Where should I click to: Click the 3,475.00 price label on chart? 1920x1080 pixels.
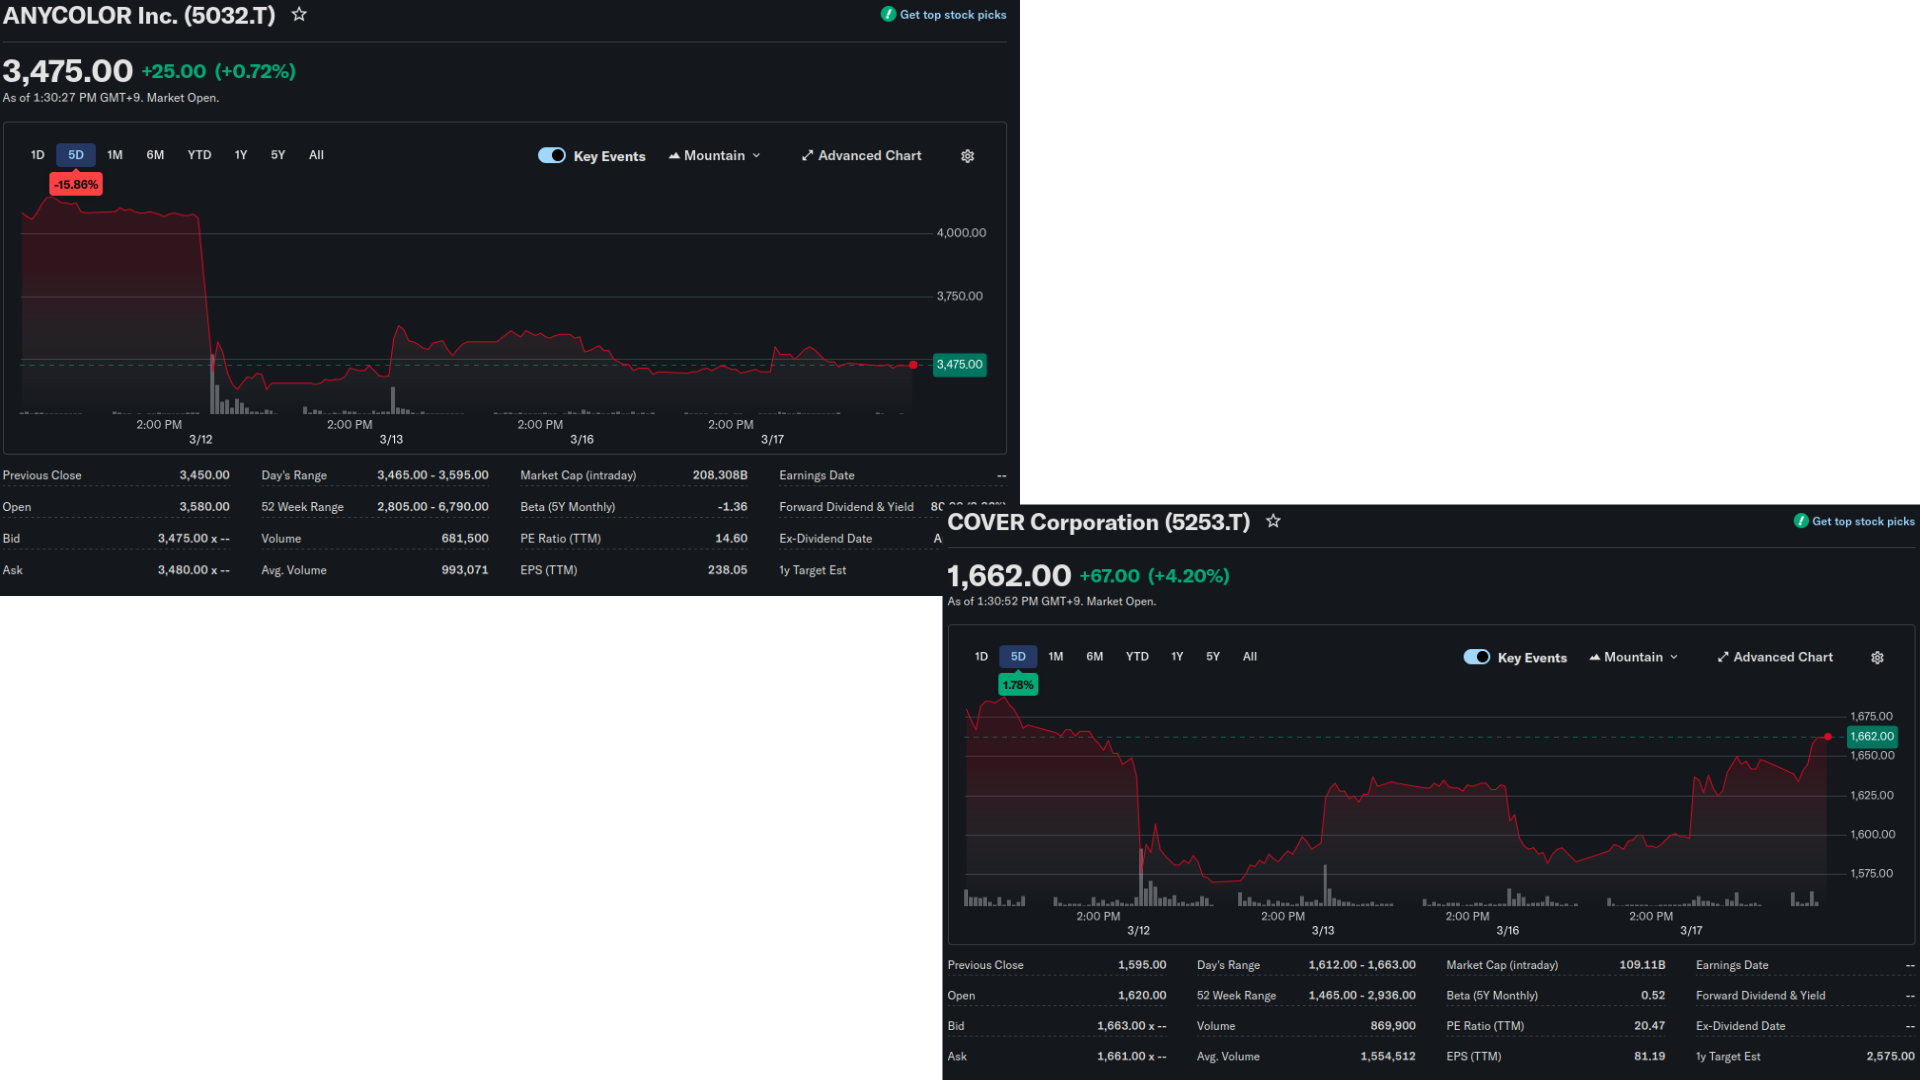coord(959,365)
